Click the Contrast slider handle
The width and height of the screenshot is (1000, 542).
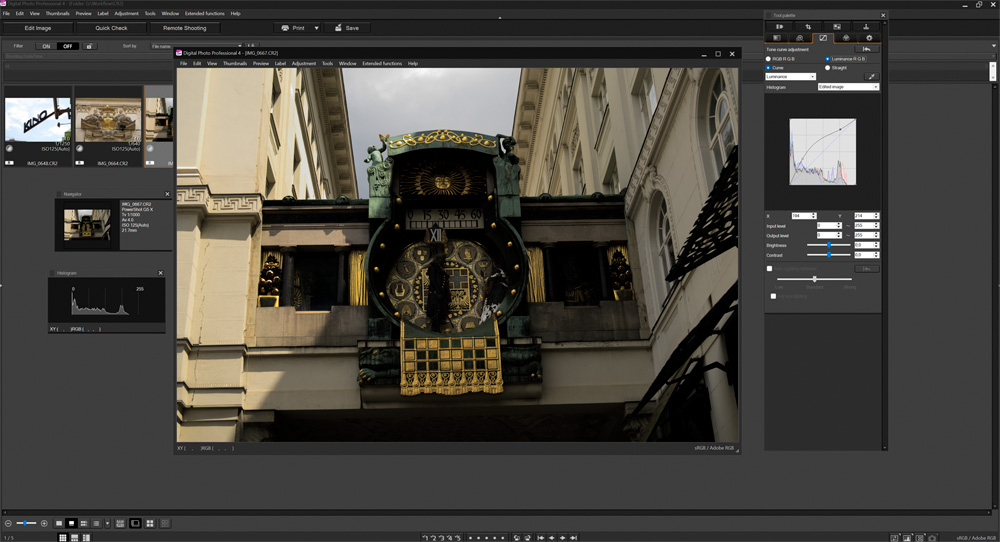829,255
